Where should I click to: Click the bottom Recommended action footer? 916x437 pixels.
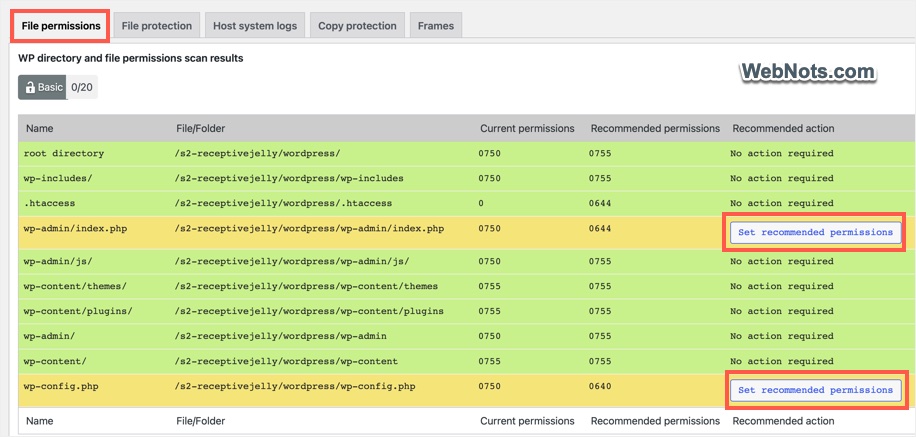point(783,421)
